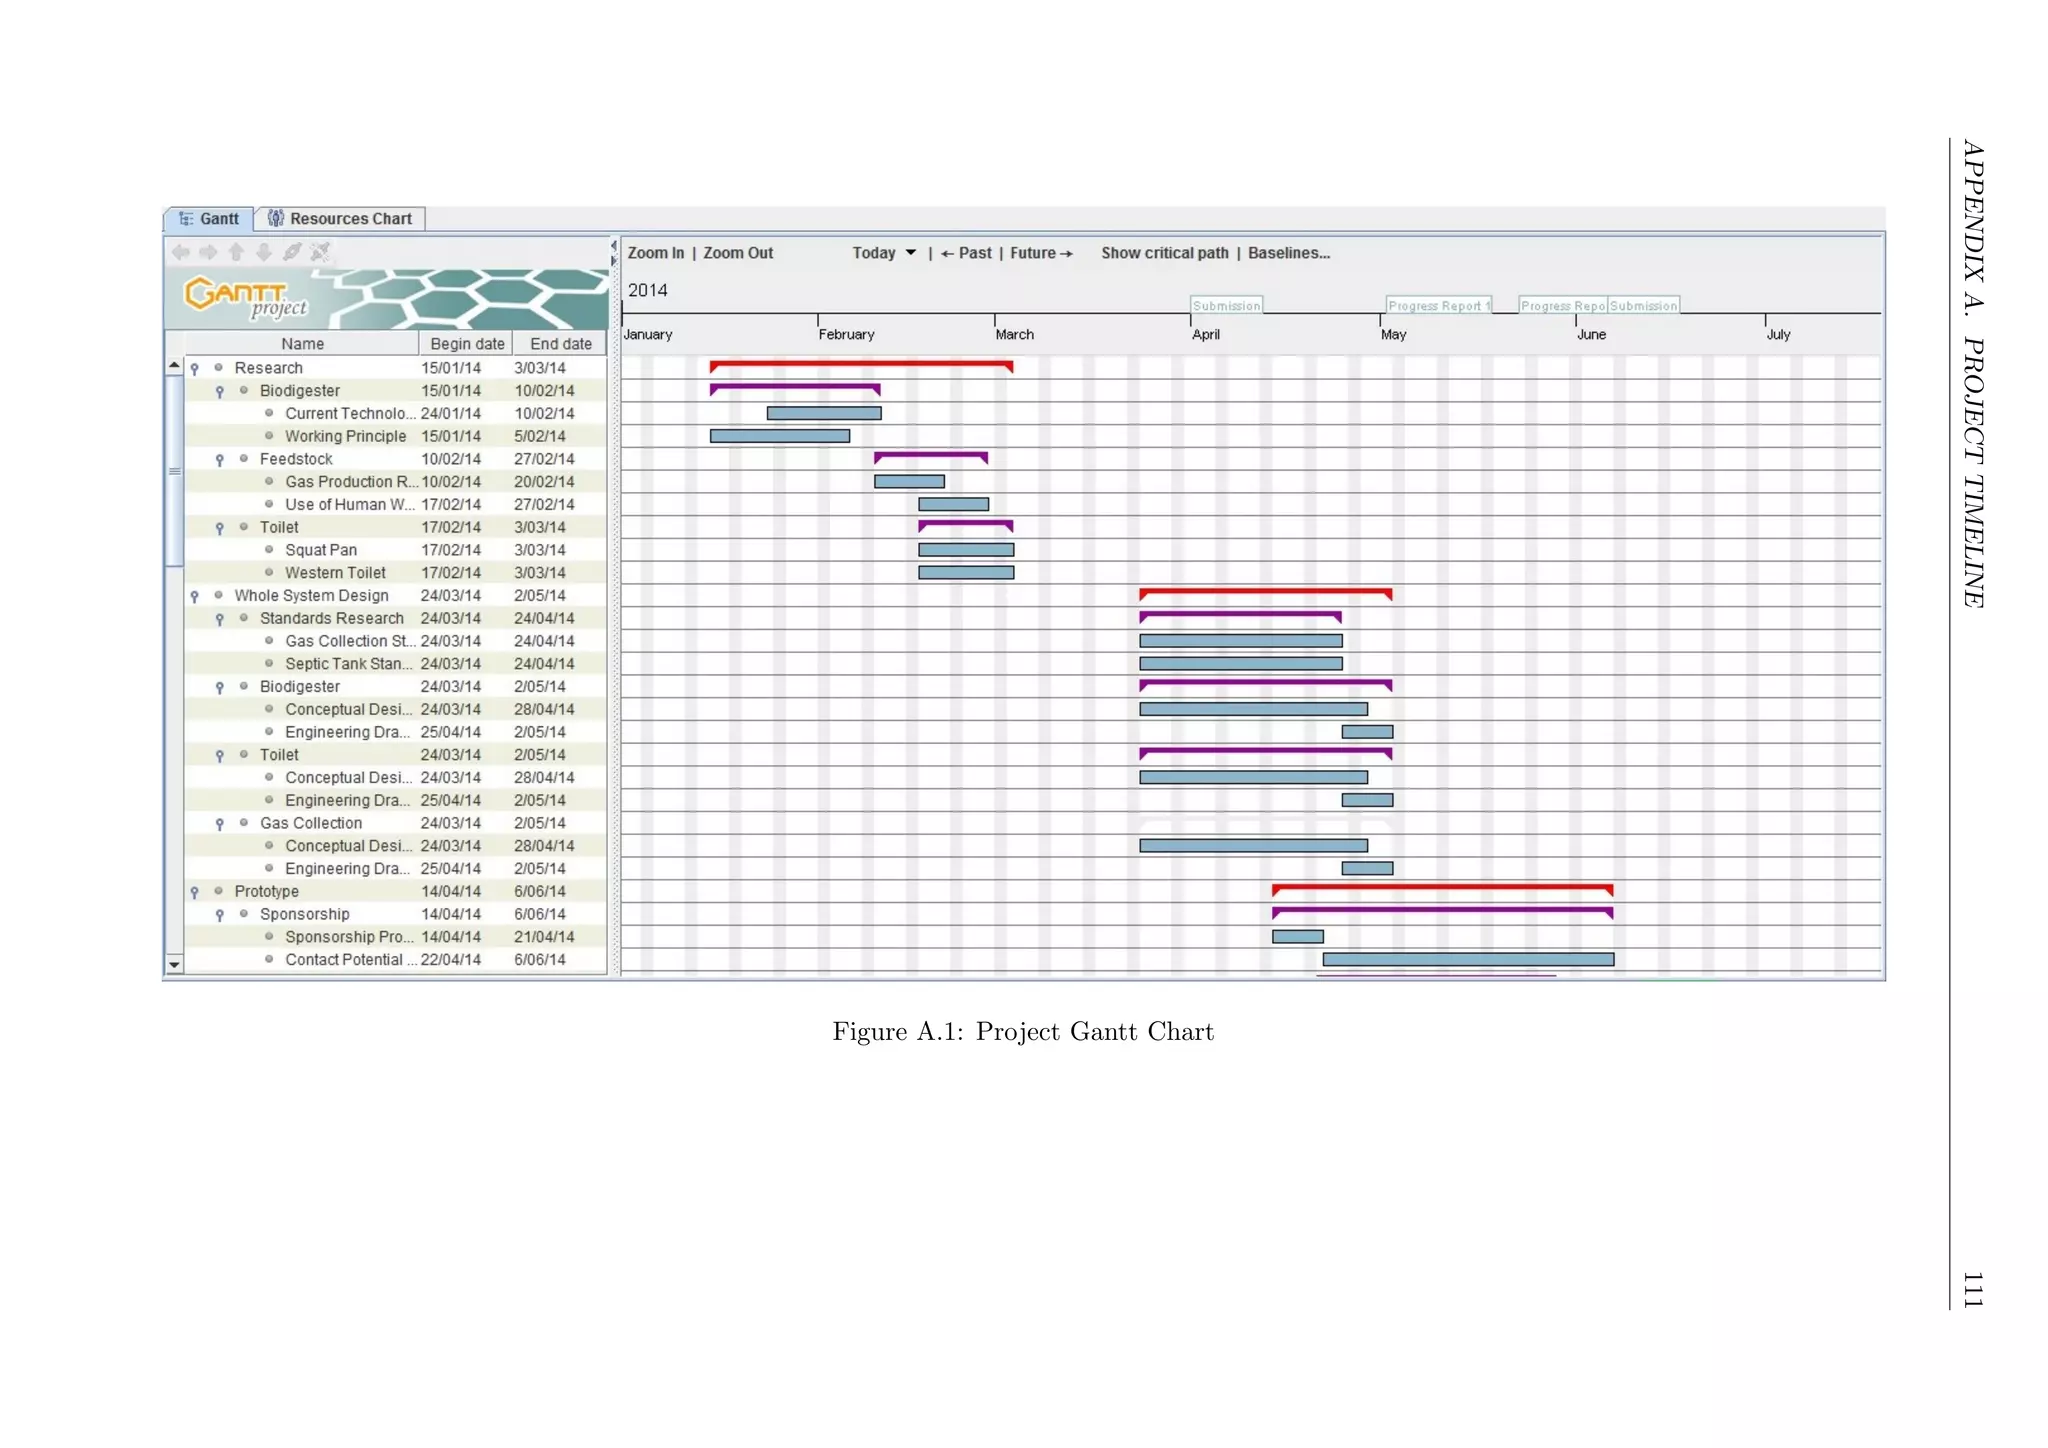
Task: Click the Unlink tasks broken chain icon
Action: (320, 252)
